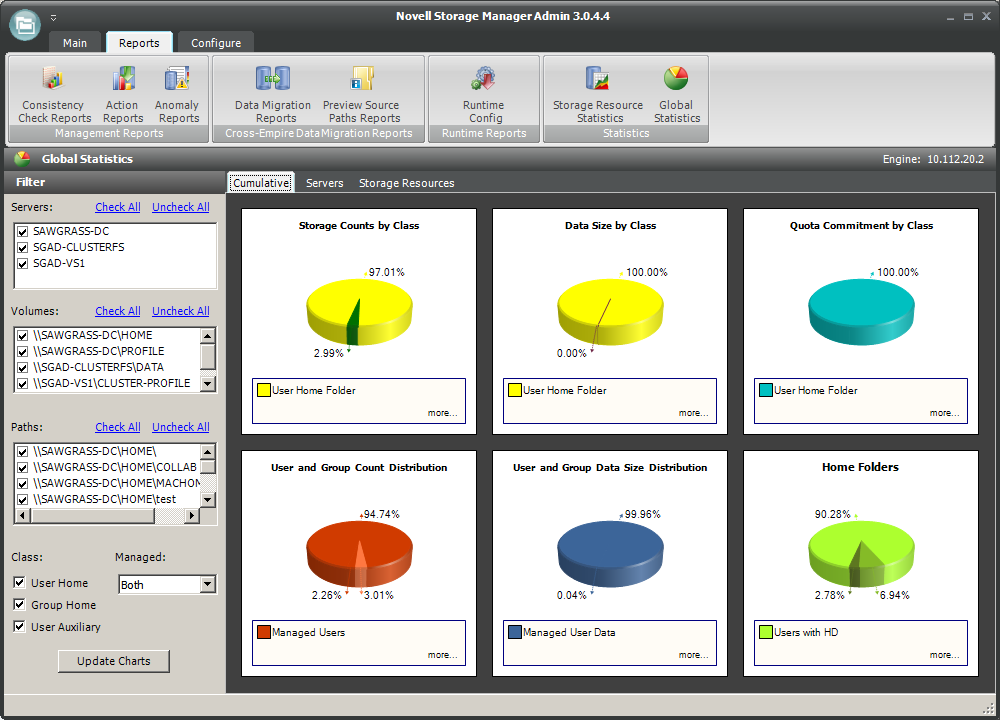Open Runtime Config report
The image size is (1000, 720).
(484, 94)
